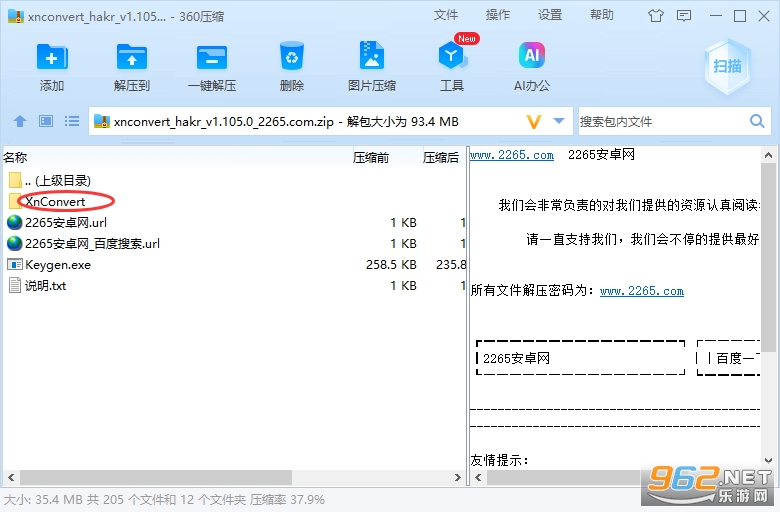Open the 文件 menu

[x=446, y=15]
